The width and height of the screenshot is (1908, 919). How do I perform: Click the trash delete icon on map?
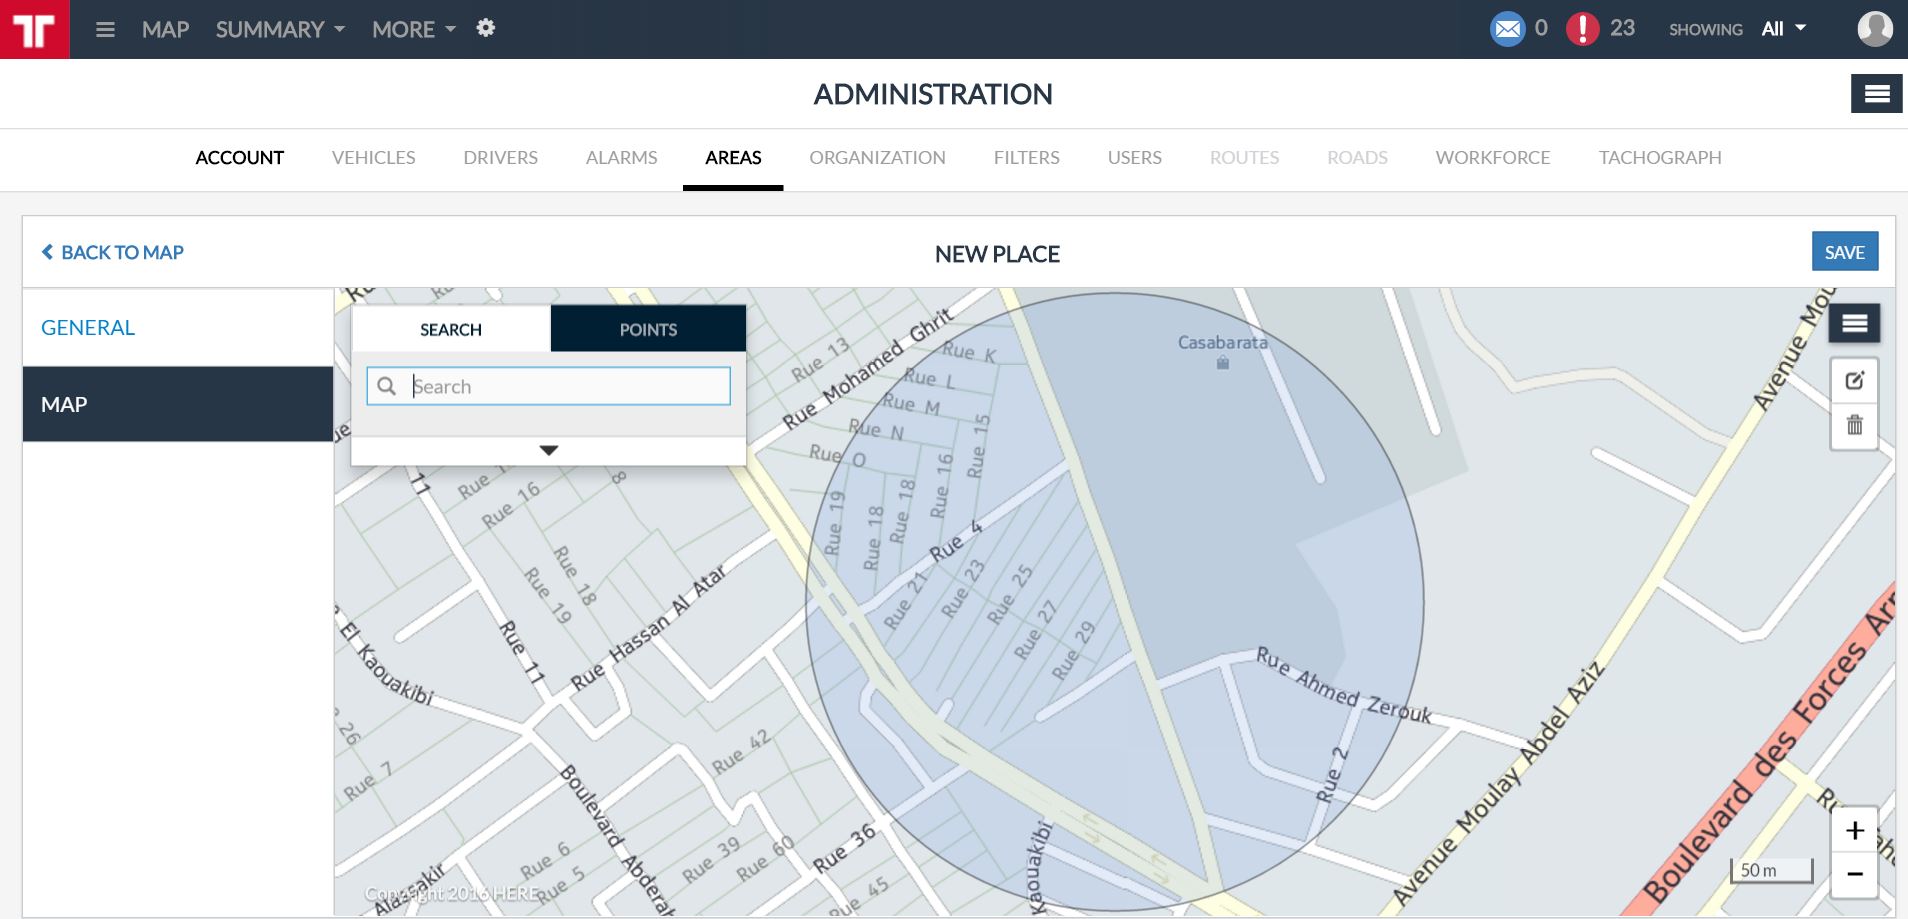click(x=1854, y=425)
